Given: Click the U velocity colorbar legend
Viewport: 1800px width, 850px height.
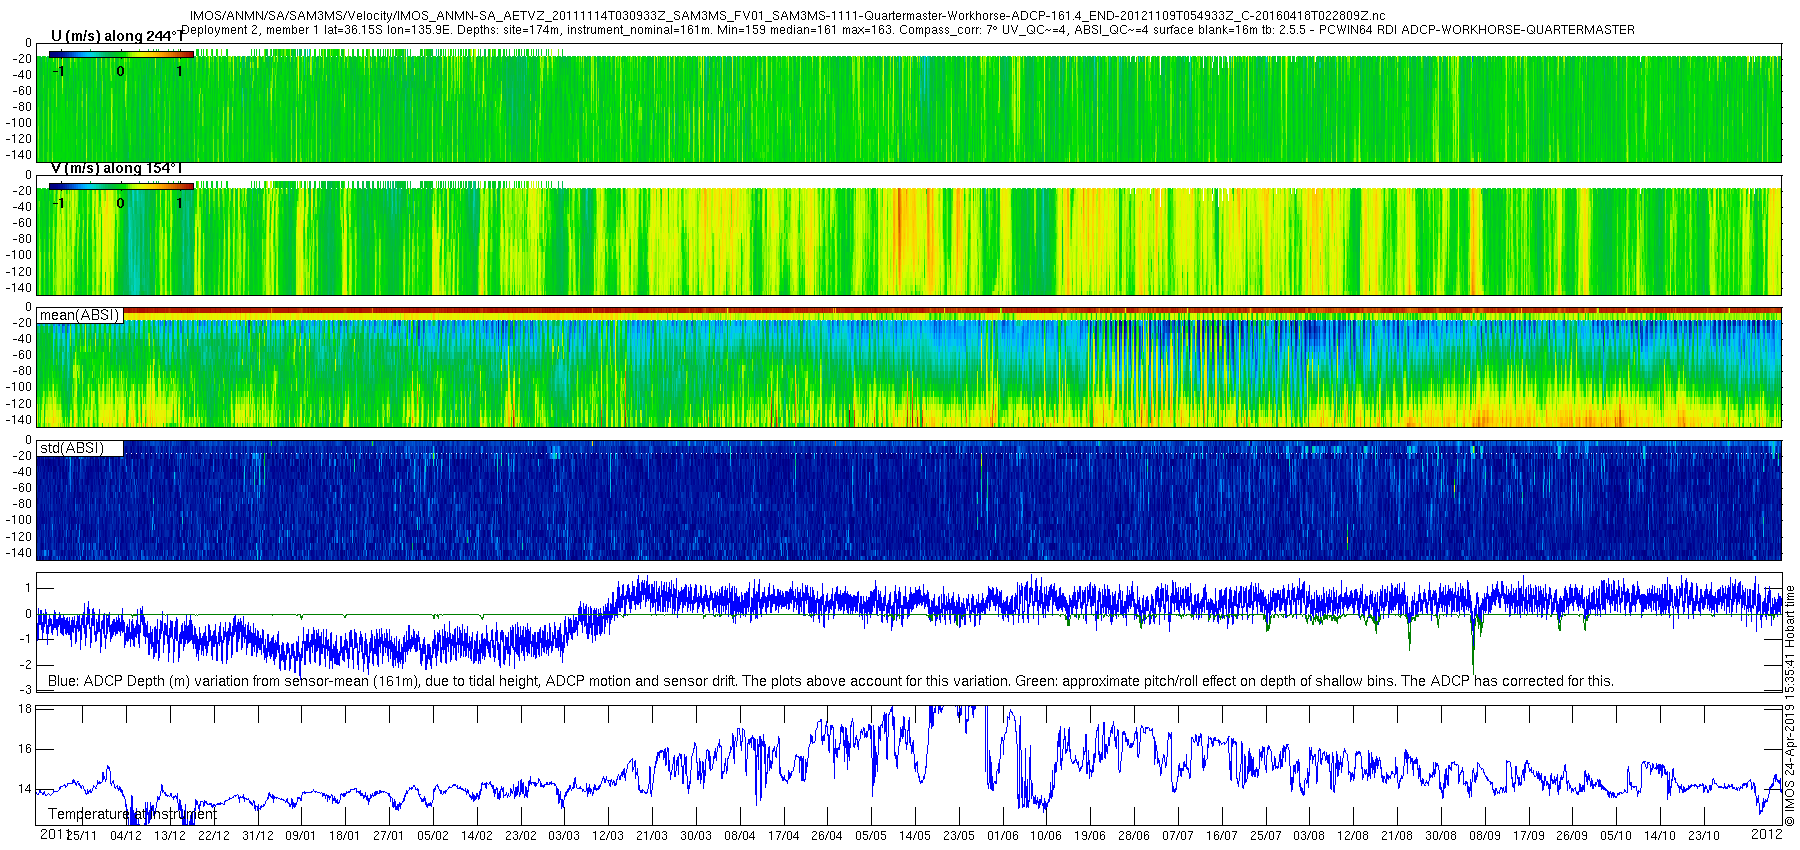Looking at the screenshot, I should click(121, 54).
